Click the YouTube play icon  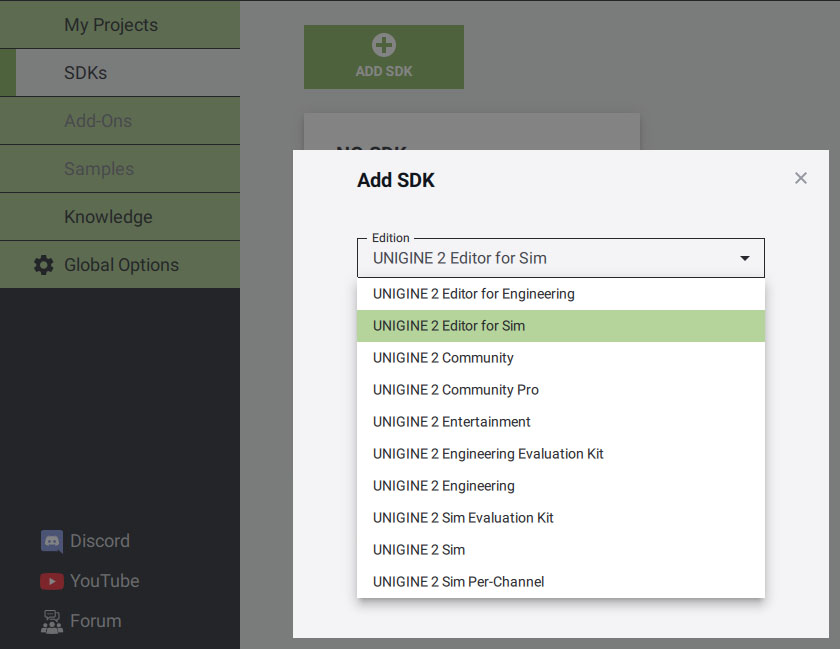(52, 581)
